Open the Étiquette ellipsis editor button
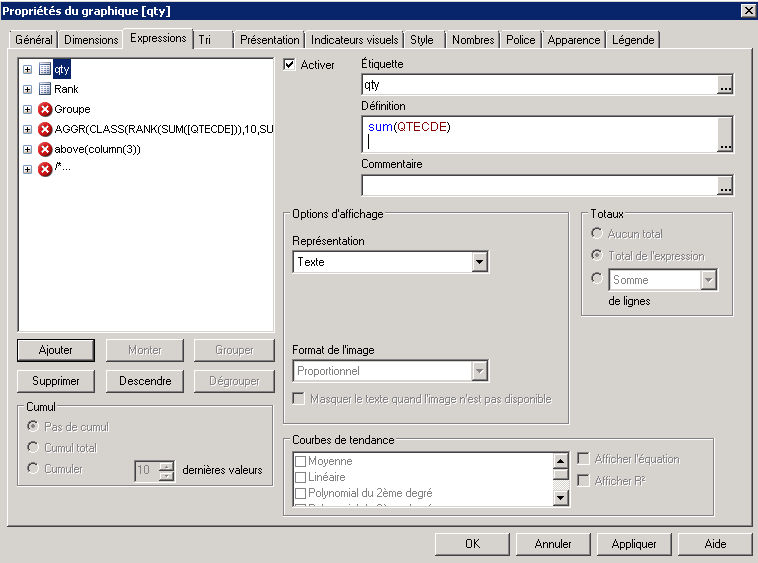The height and width of the screenshot is (563, 758). pyautogui.click(x=725, y=85)
